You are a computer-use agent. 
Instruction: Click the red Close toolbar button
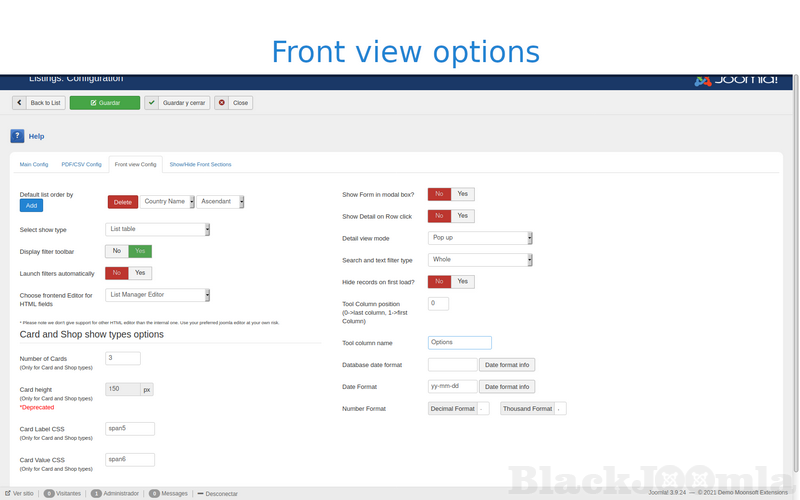pyautogui.click(x=233, y=103)
